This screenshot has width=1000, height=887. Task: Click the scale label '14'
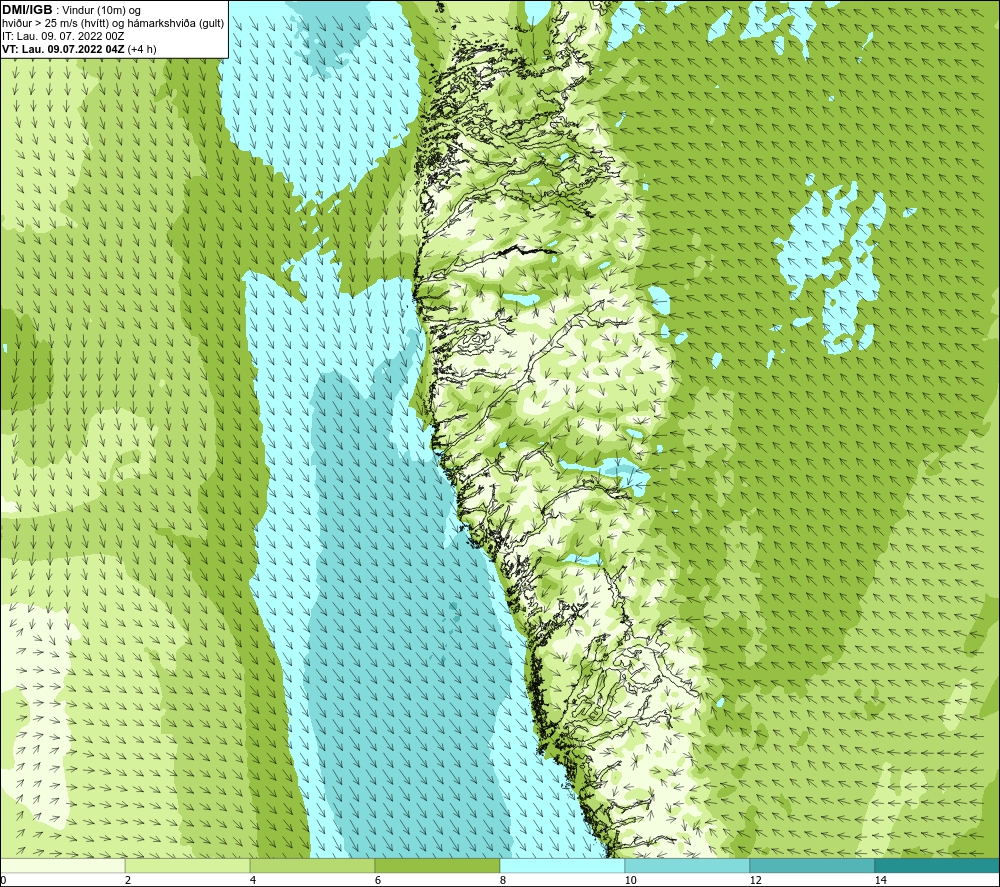tap(881, 880)
